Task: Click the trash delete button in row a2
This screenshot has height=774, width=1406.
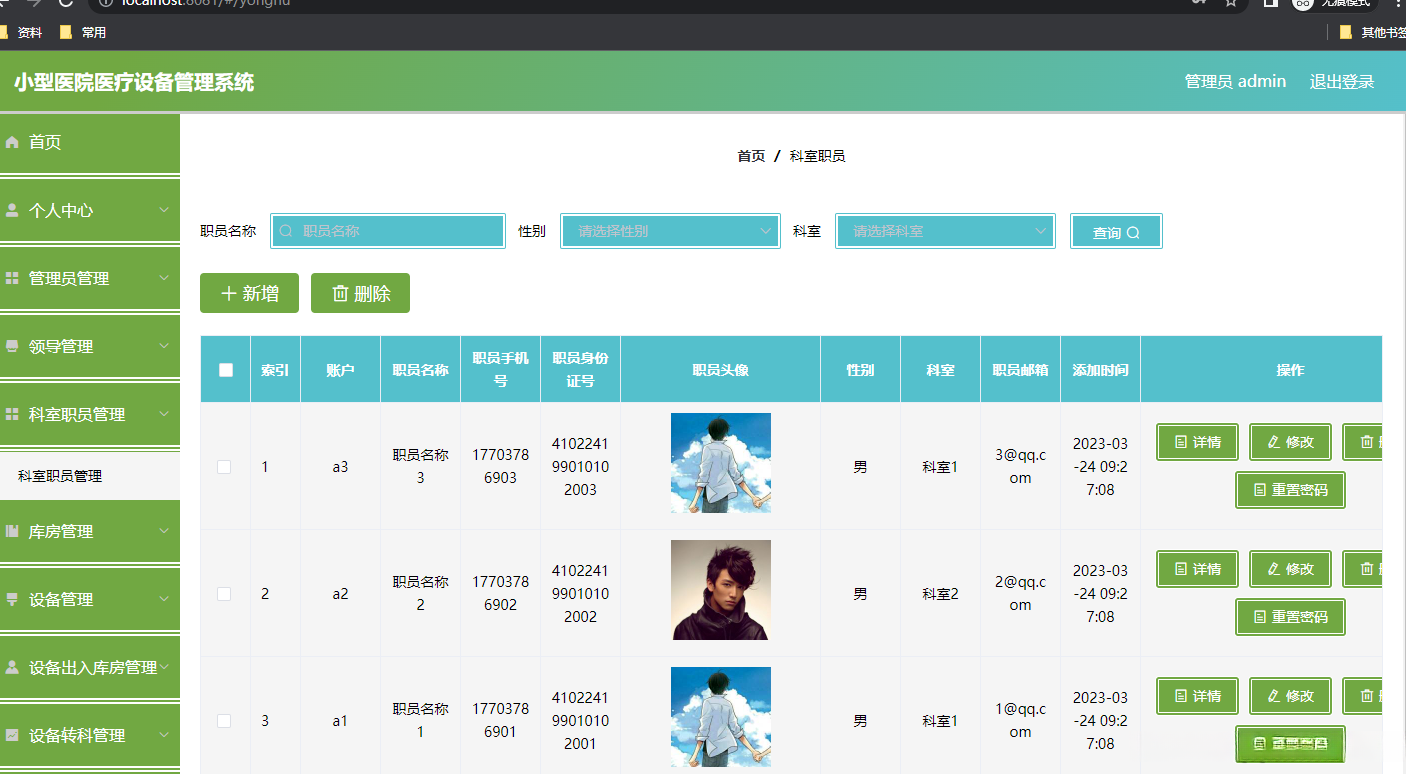Action: point(1362,569)
